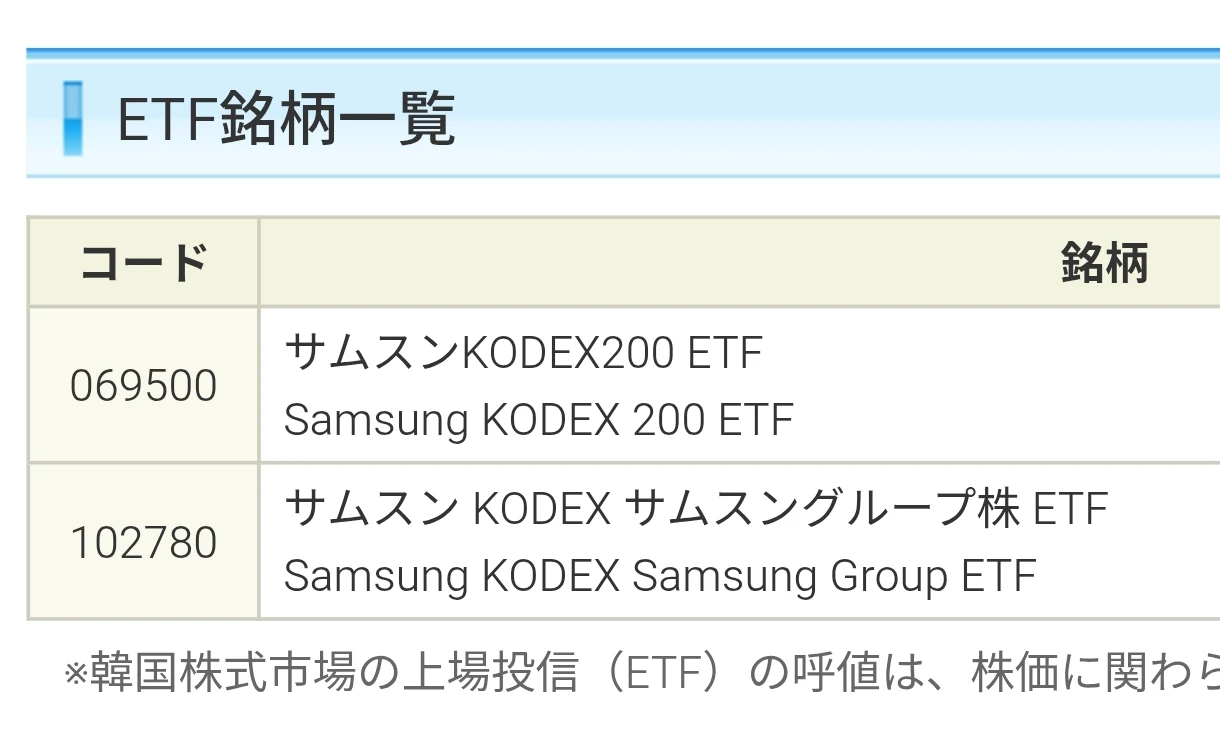The width and height of the screenshot is (1220, 737).
Task: Select the コード column header
Action: coord(143,263)
